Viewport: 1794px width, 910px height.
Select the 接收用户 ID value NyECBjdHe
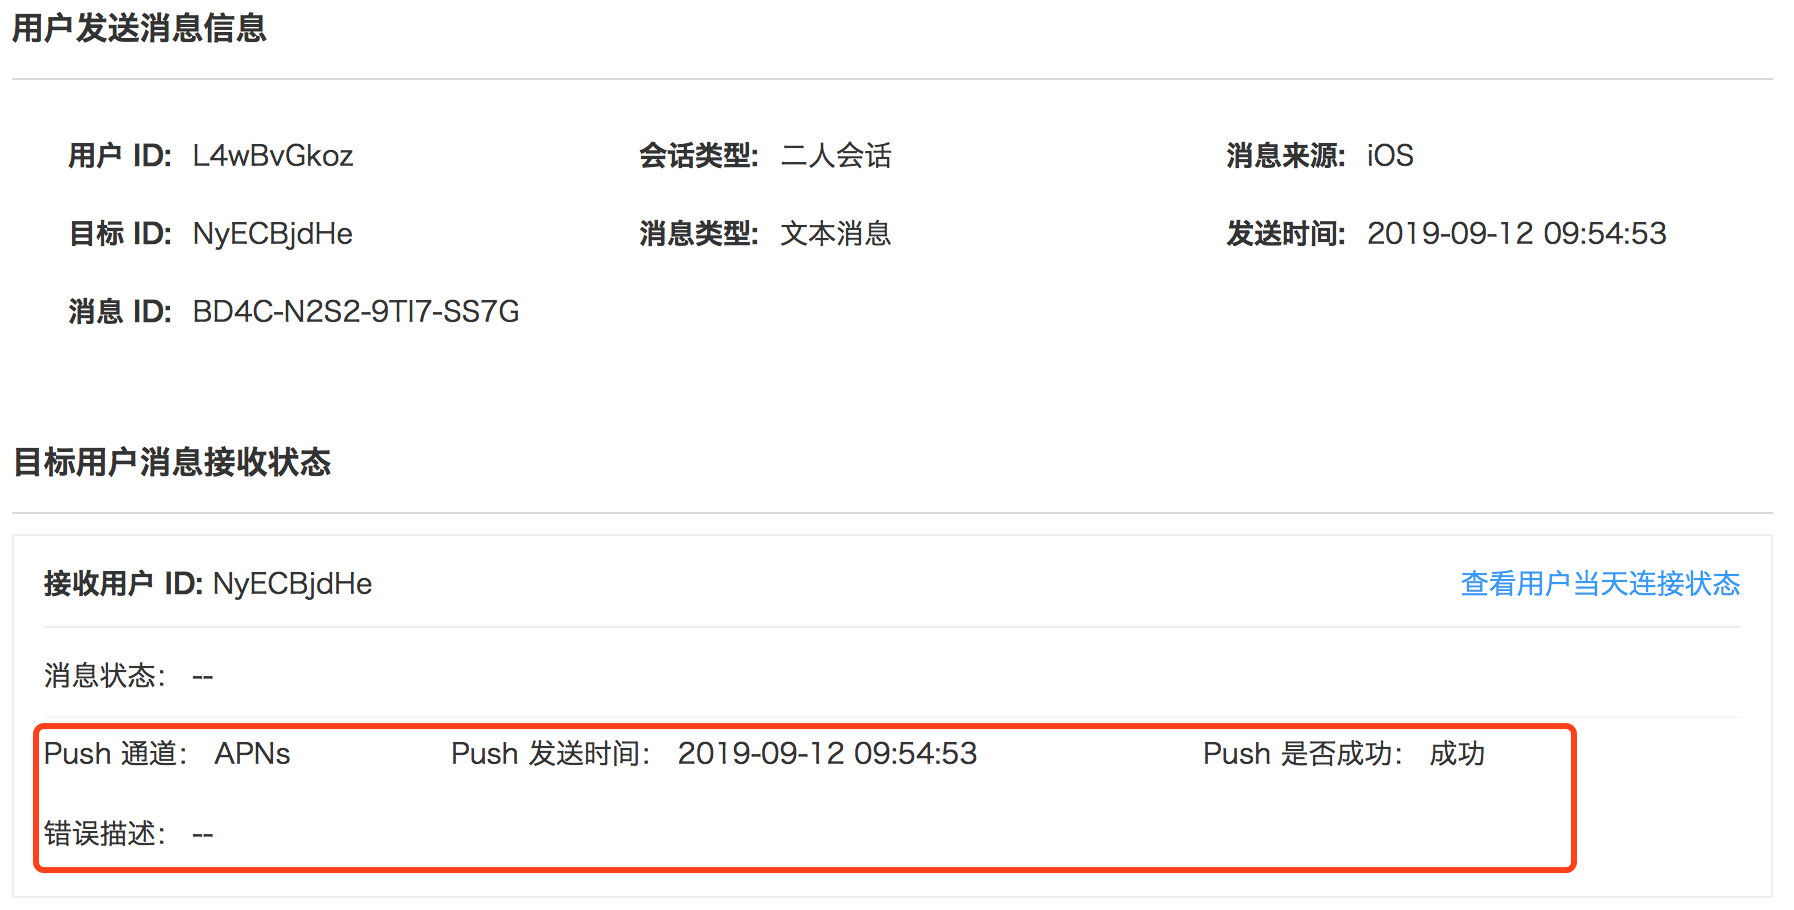[292, 584]
